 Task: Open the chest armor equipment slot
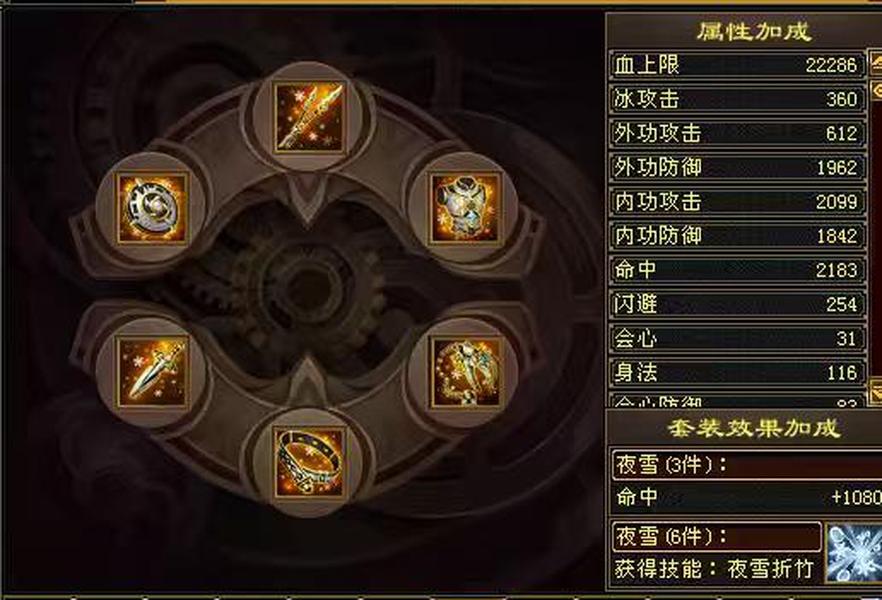465,208
